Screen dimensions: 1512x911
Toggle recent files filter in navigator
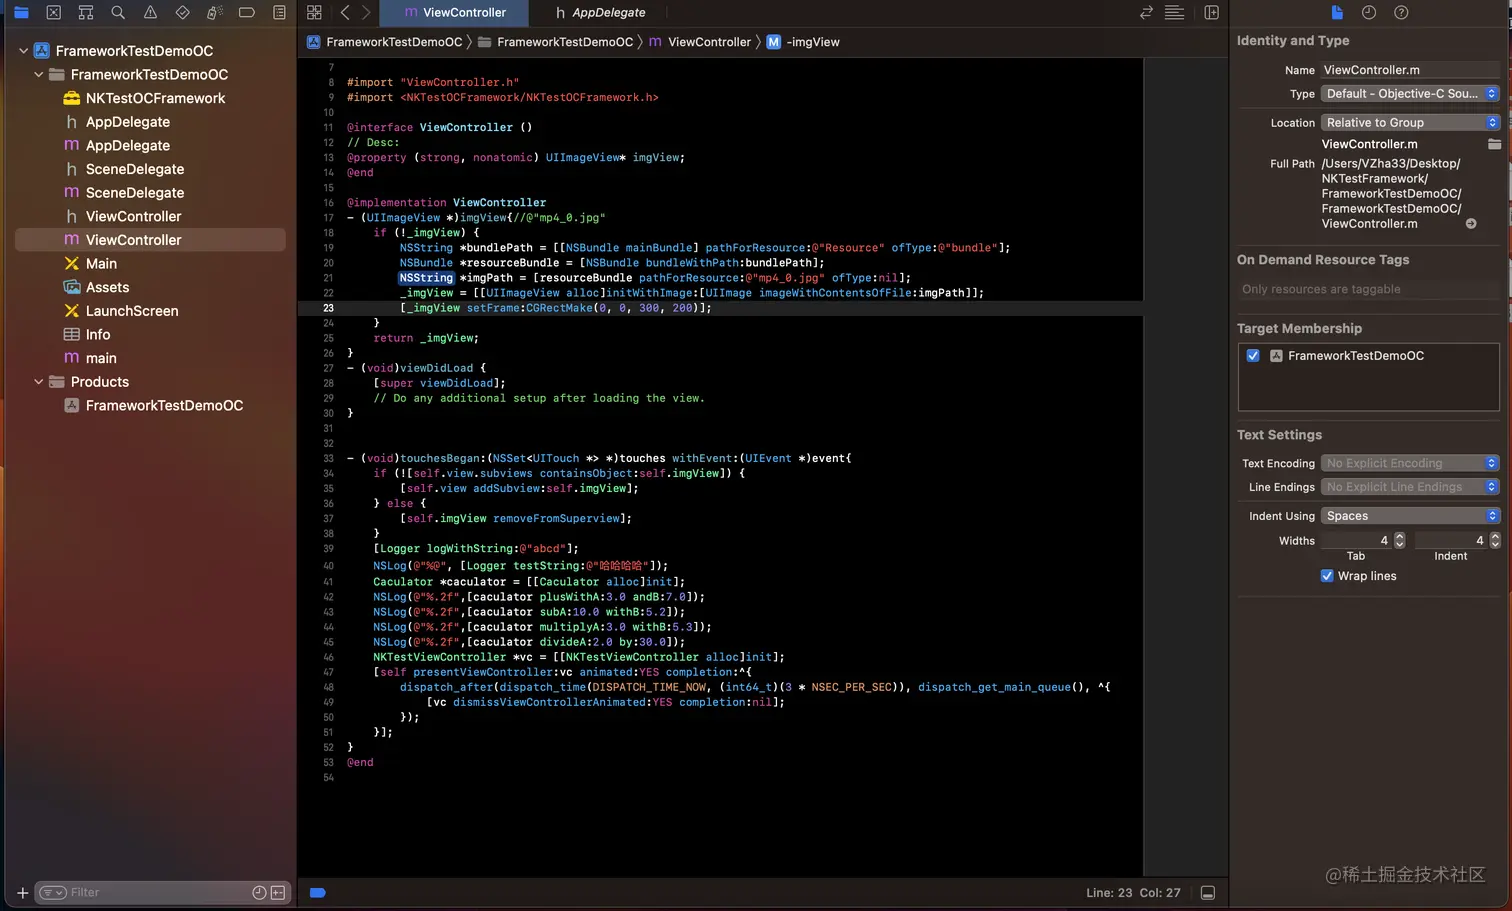pos(259,893)
